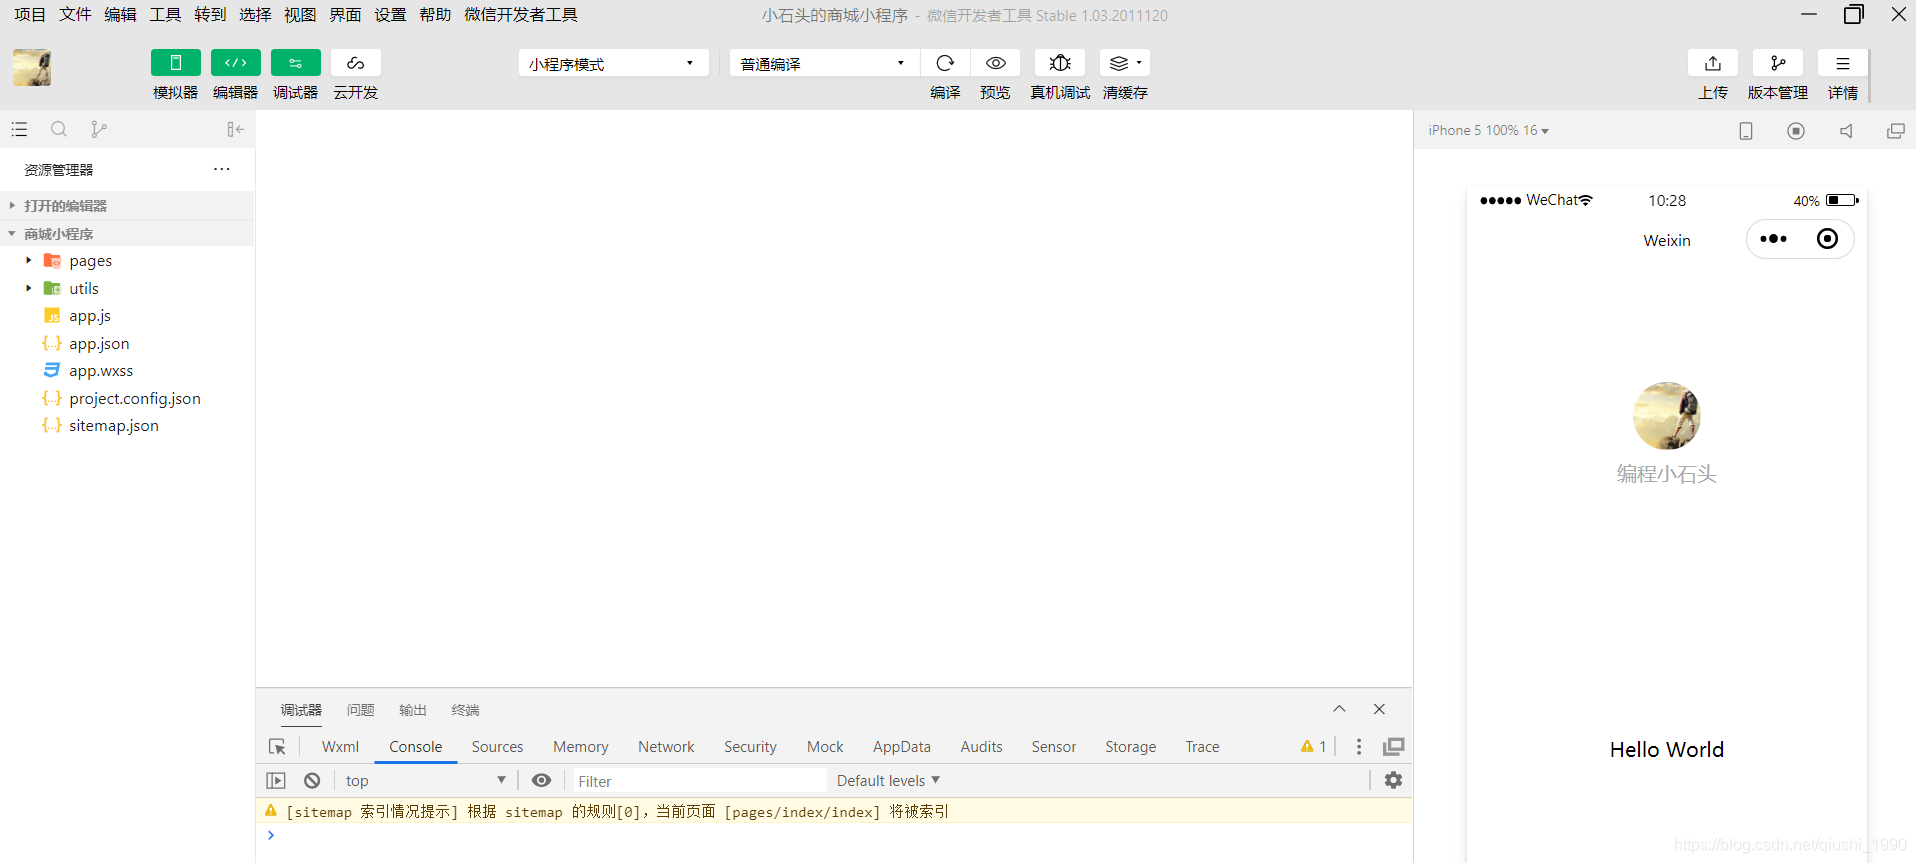Click the console Filter input field

click(x=698, y=781)
